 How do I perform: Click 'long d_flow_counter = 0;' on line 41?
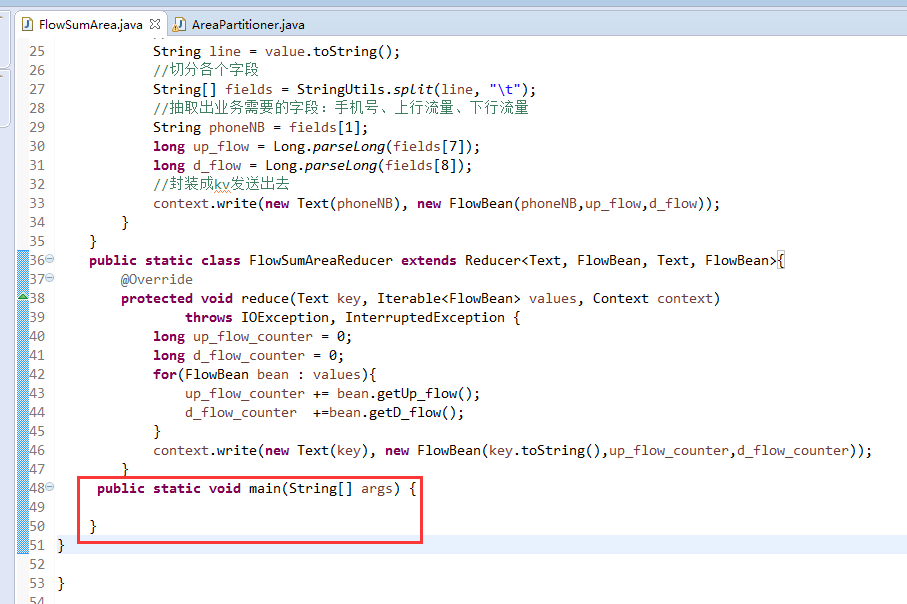[x=248, y=356]
